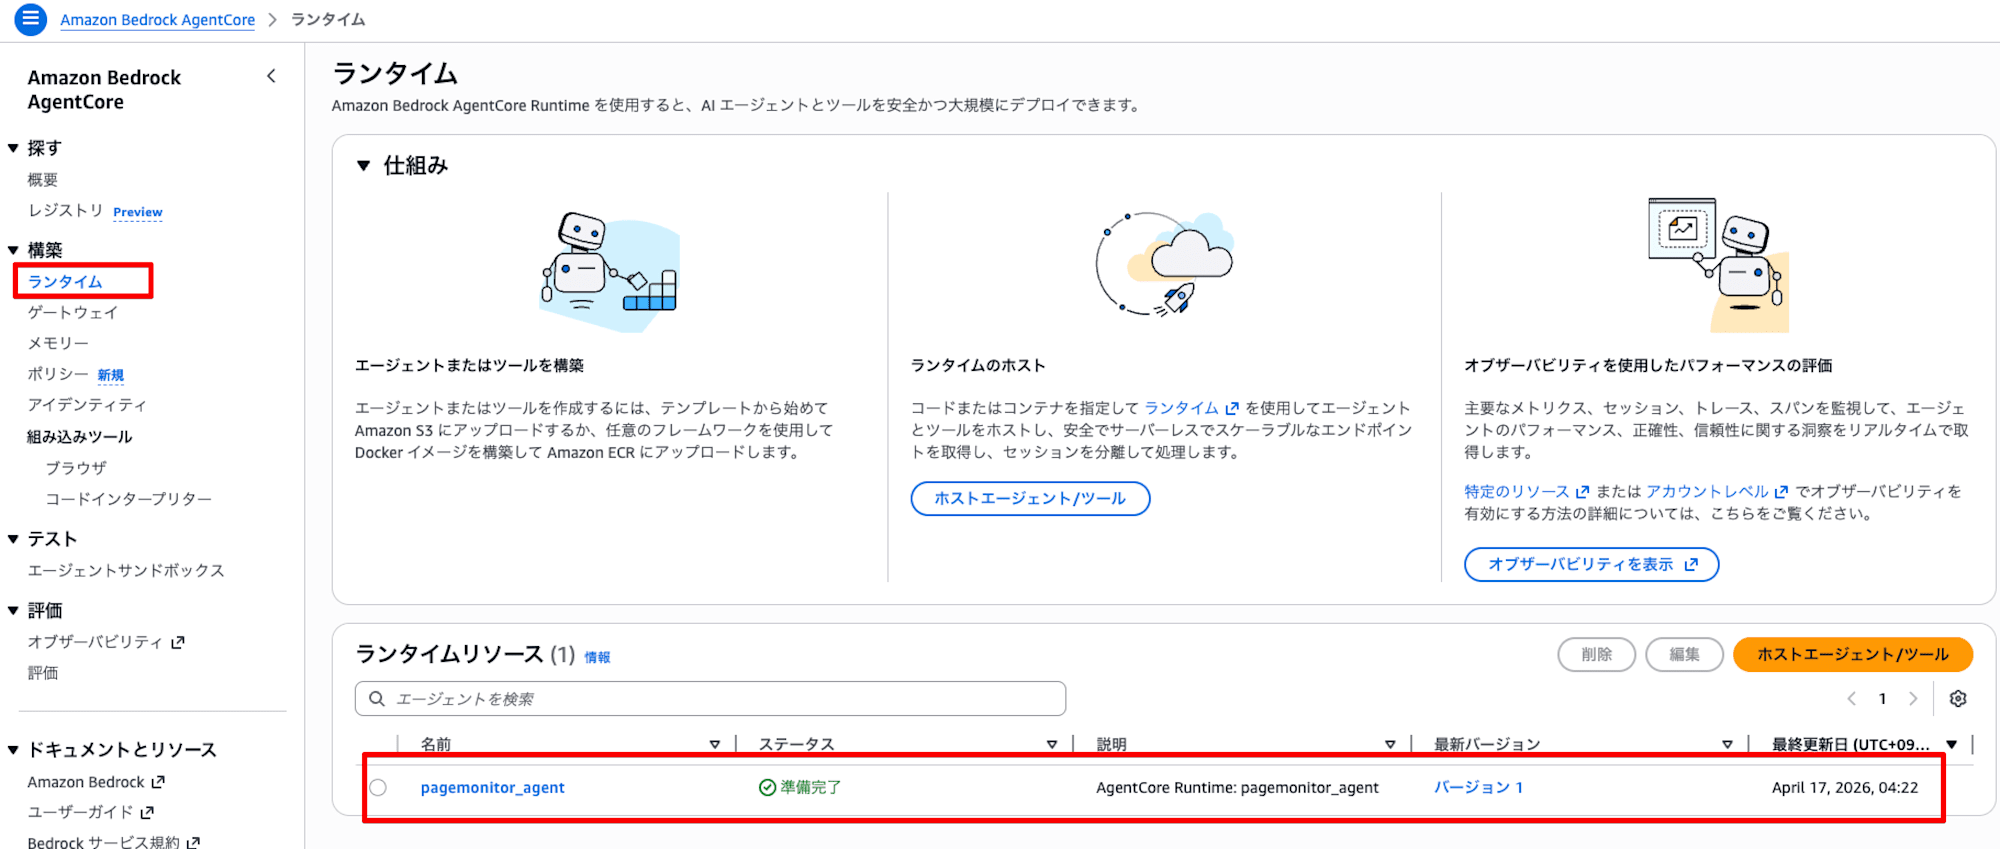Open the pagemonitor_agent runtime link
Viewport: 2000px width, 849px height.
click(493, 788)
